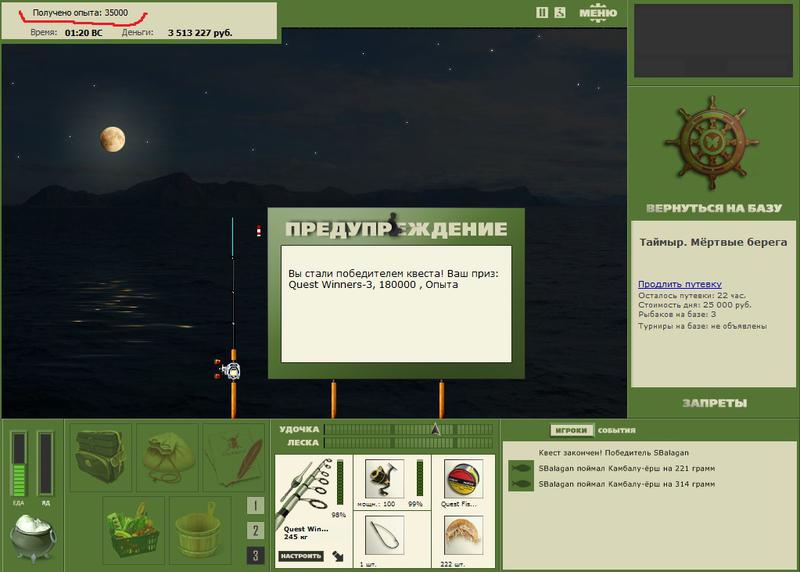
Task: Switch to tackle slot 2
Action: pyautogui.click(x=255, y=530)
